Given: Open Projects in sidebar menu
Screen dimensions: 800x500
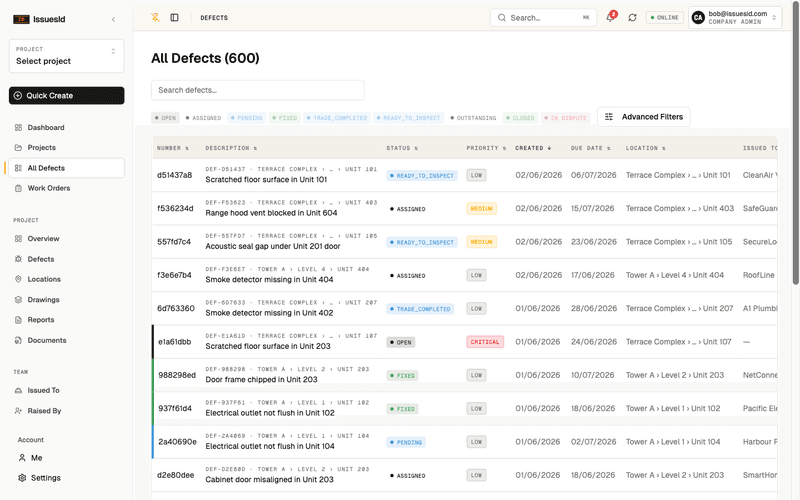Looking at the screenshot, I should point(66,147).
